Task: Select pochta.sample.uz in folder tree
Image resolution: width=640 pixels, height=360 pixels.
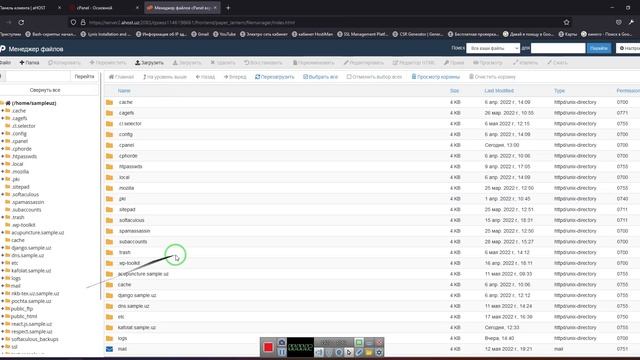Action: 31,301
